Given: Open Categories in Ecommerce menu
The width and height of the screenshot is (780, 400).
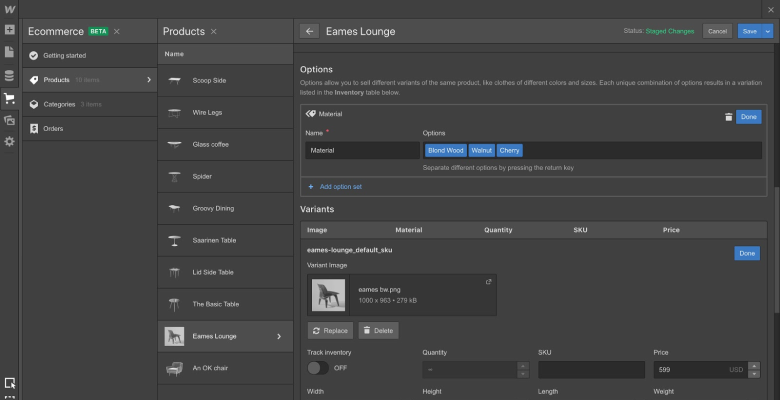Looking at the screenshot, I should coord(90,104).
